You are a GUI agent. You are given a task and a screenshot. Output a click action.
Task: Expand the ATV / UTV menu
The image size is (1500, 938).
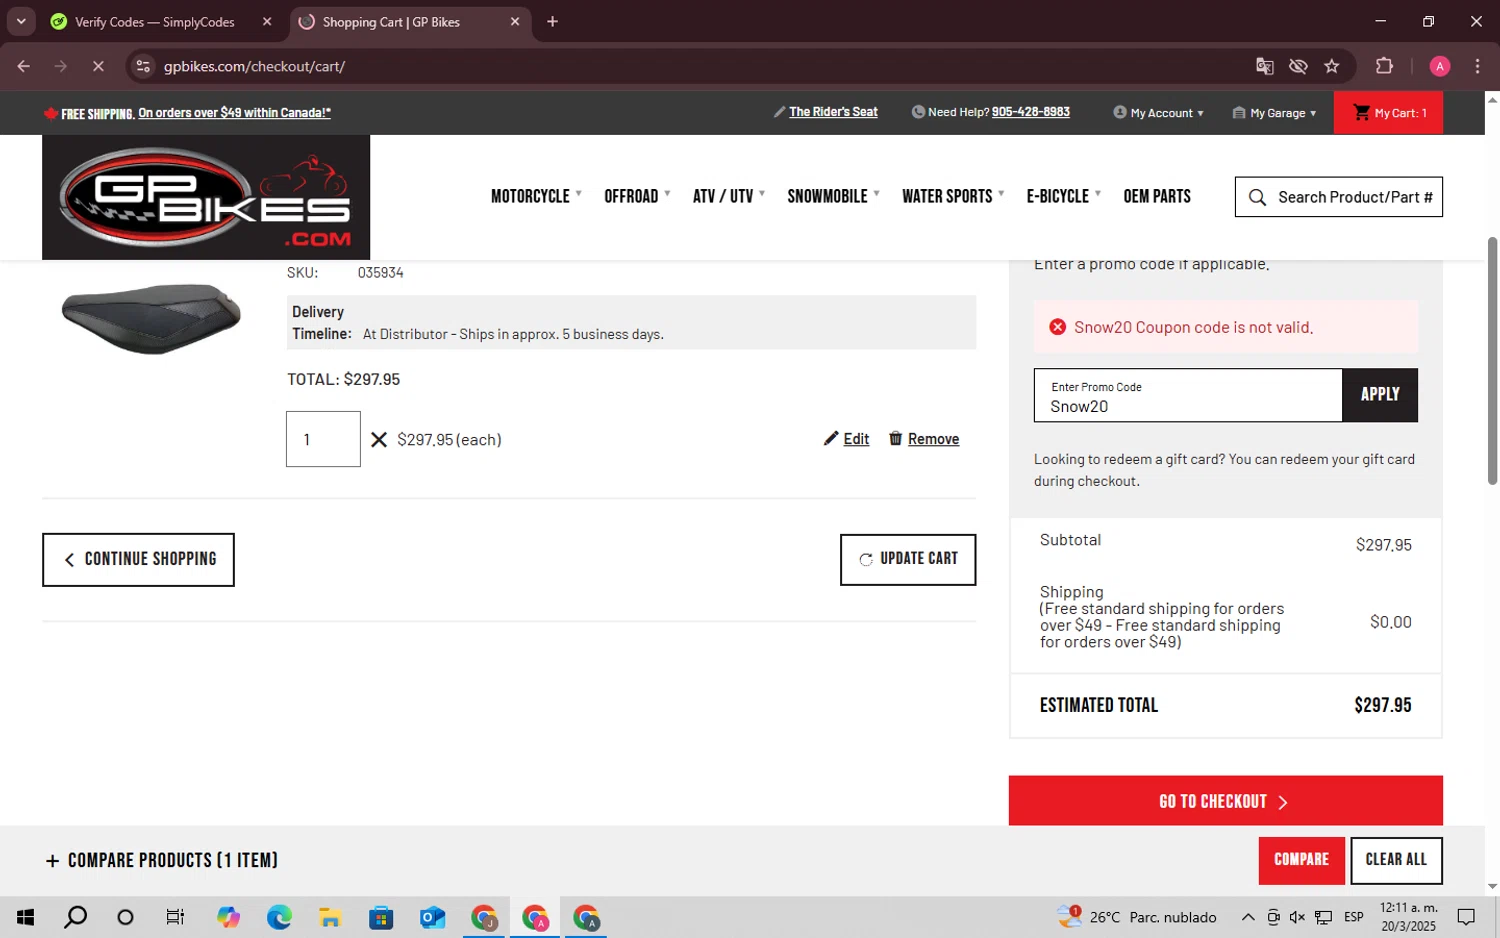pos(728,196)
